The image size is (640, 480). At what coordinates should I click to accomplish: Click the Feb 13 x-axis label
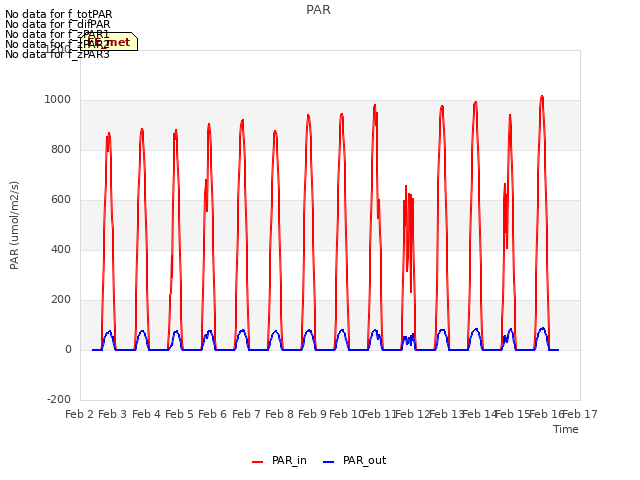pos(447,414)
